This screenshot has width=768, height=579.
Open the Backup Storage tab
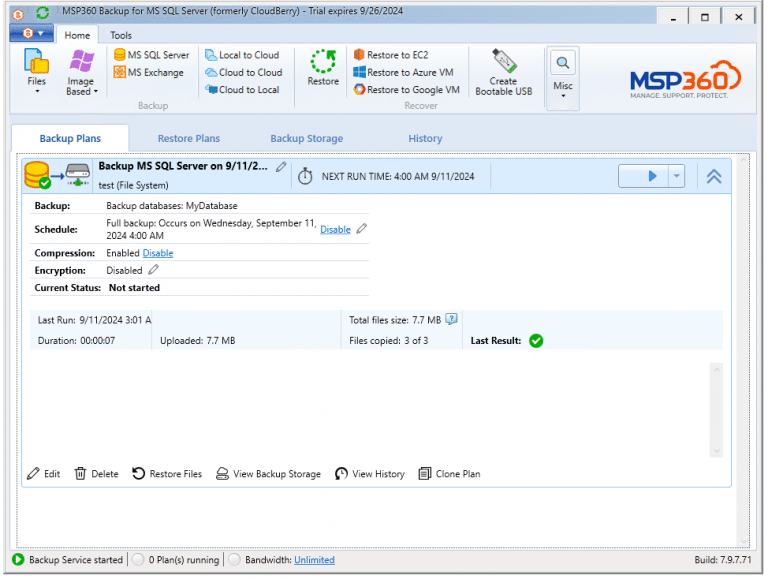point(307,138)
